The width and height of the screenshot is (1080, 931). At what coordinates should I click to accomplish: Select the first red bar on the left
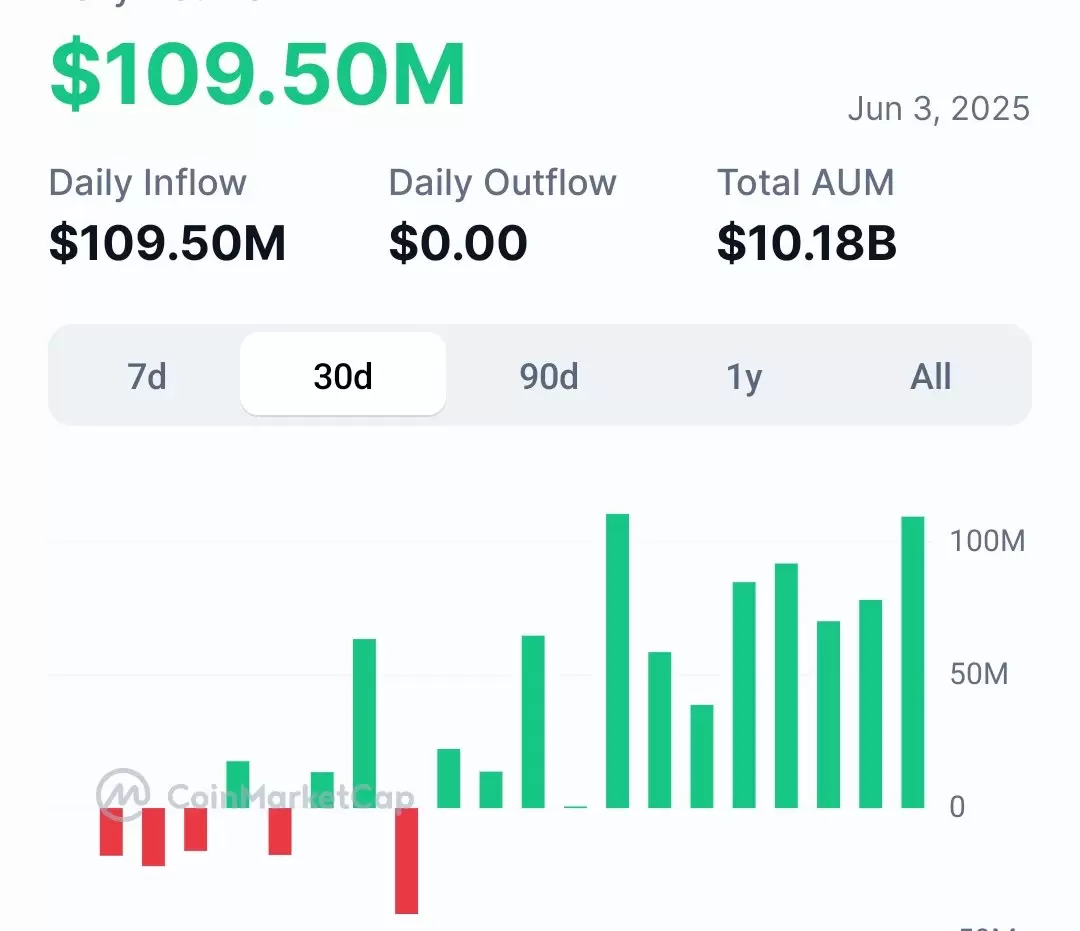point(112,832)
